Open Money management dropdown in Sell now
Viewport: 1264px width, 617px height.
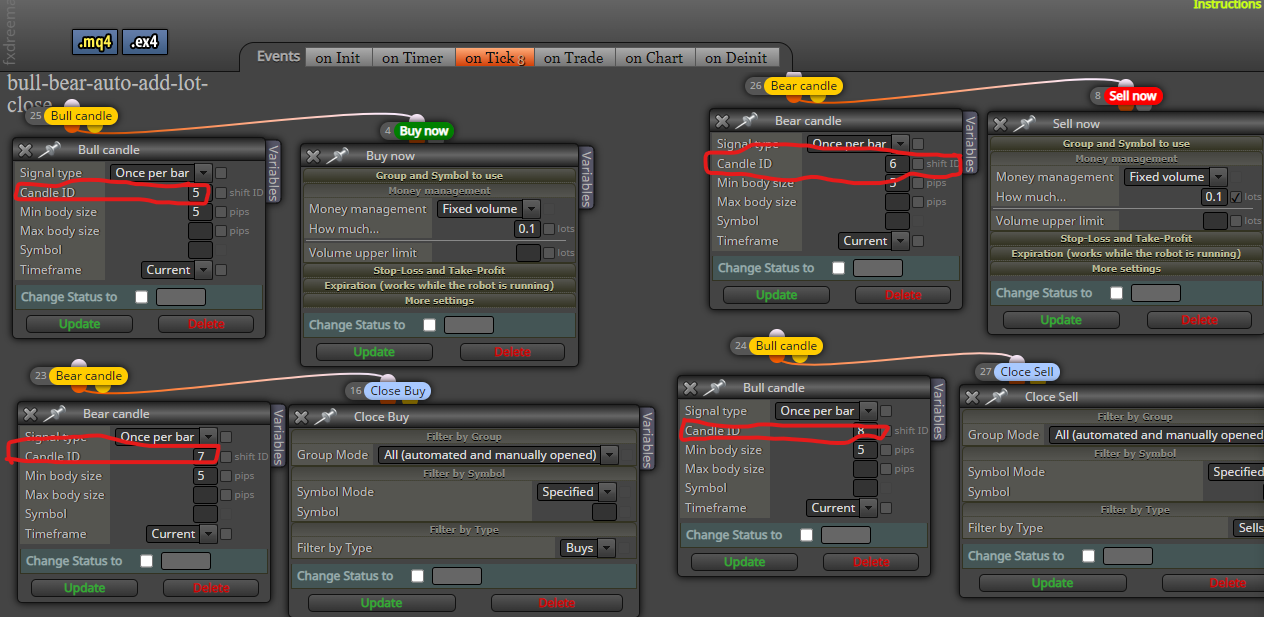(x=1176, y=177)
